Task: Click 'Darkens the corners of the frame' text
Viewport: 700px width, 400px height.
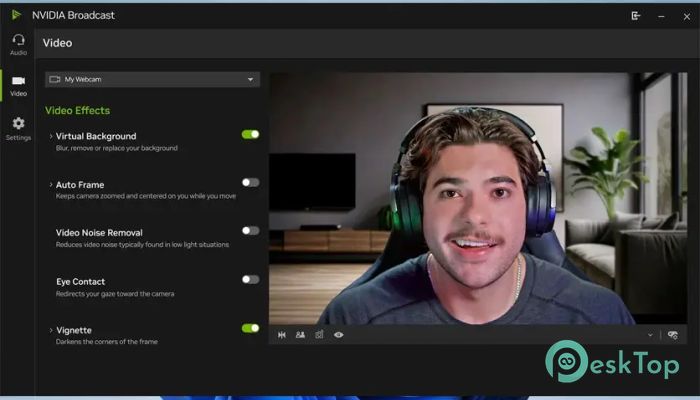Action: pyautogui.click(x=107, y=342)
